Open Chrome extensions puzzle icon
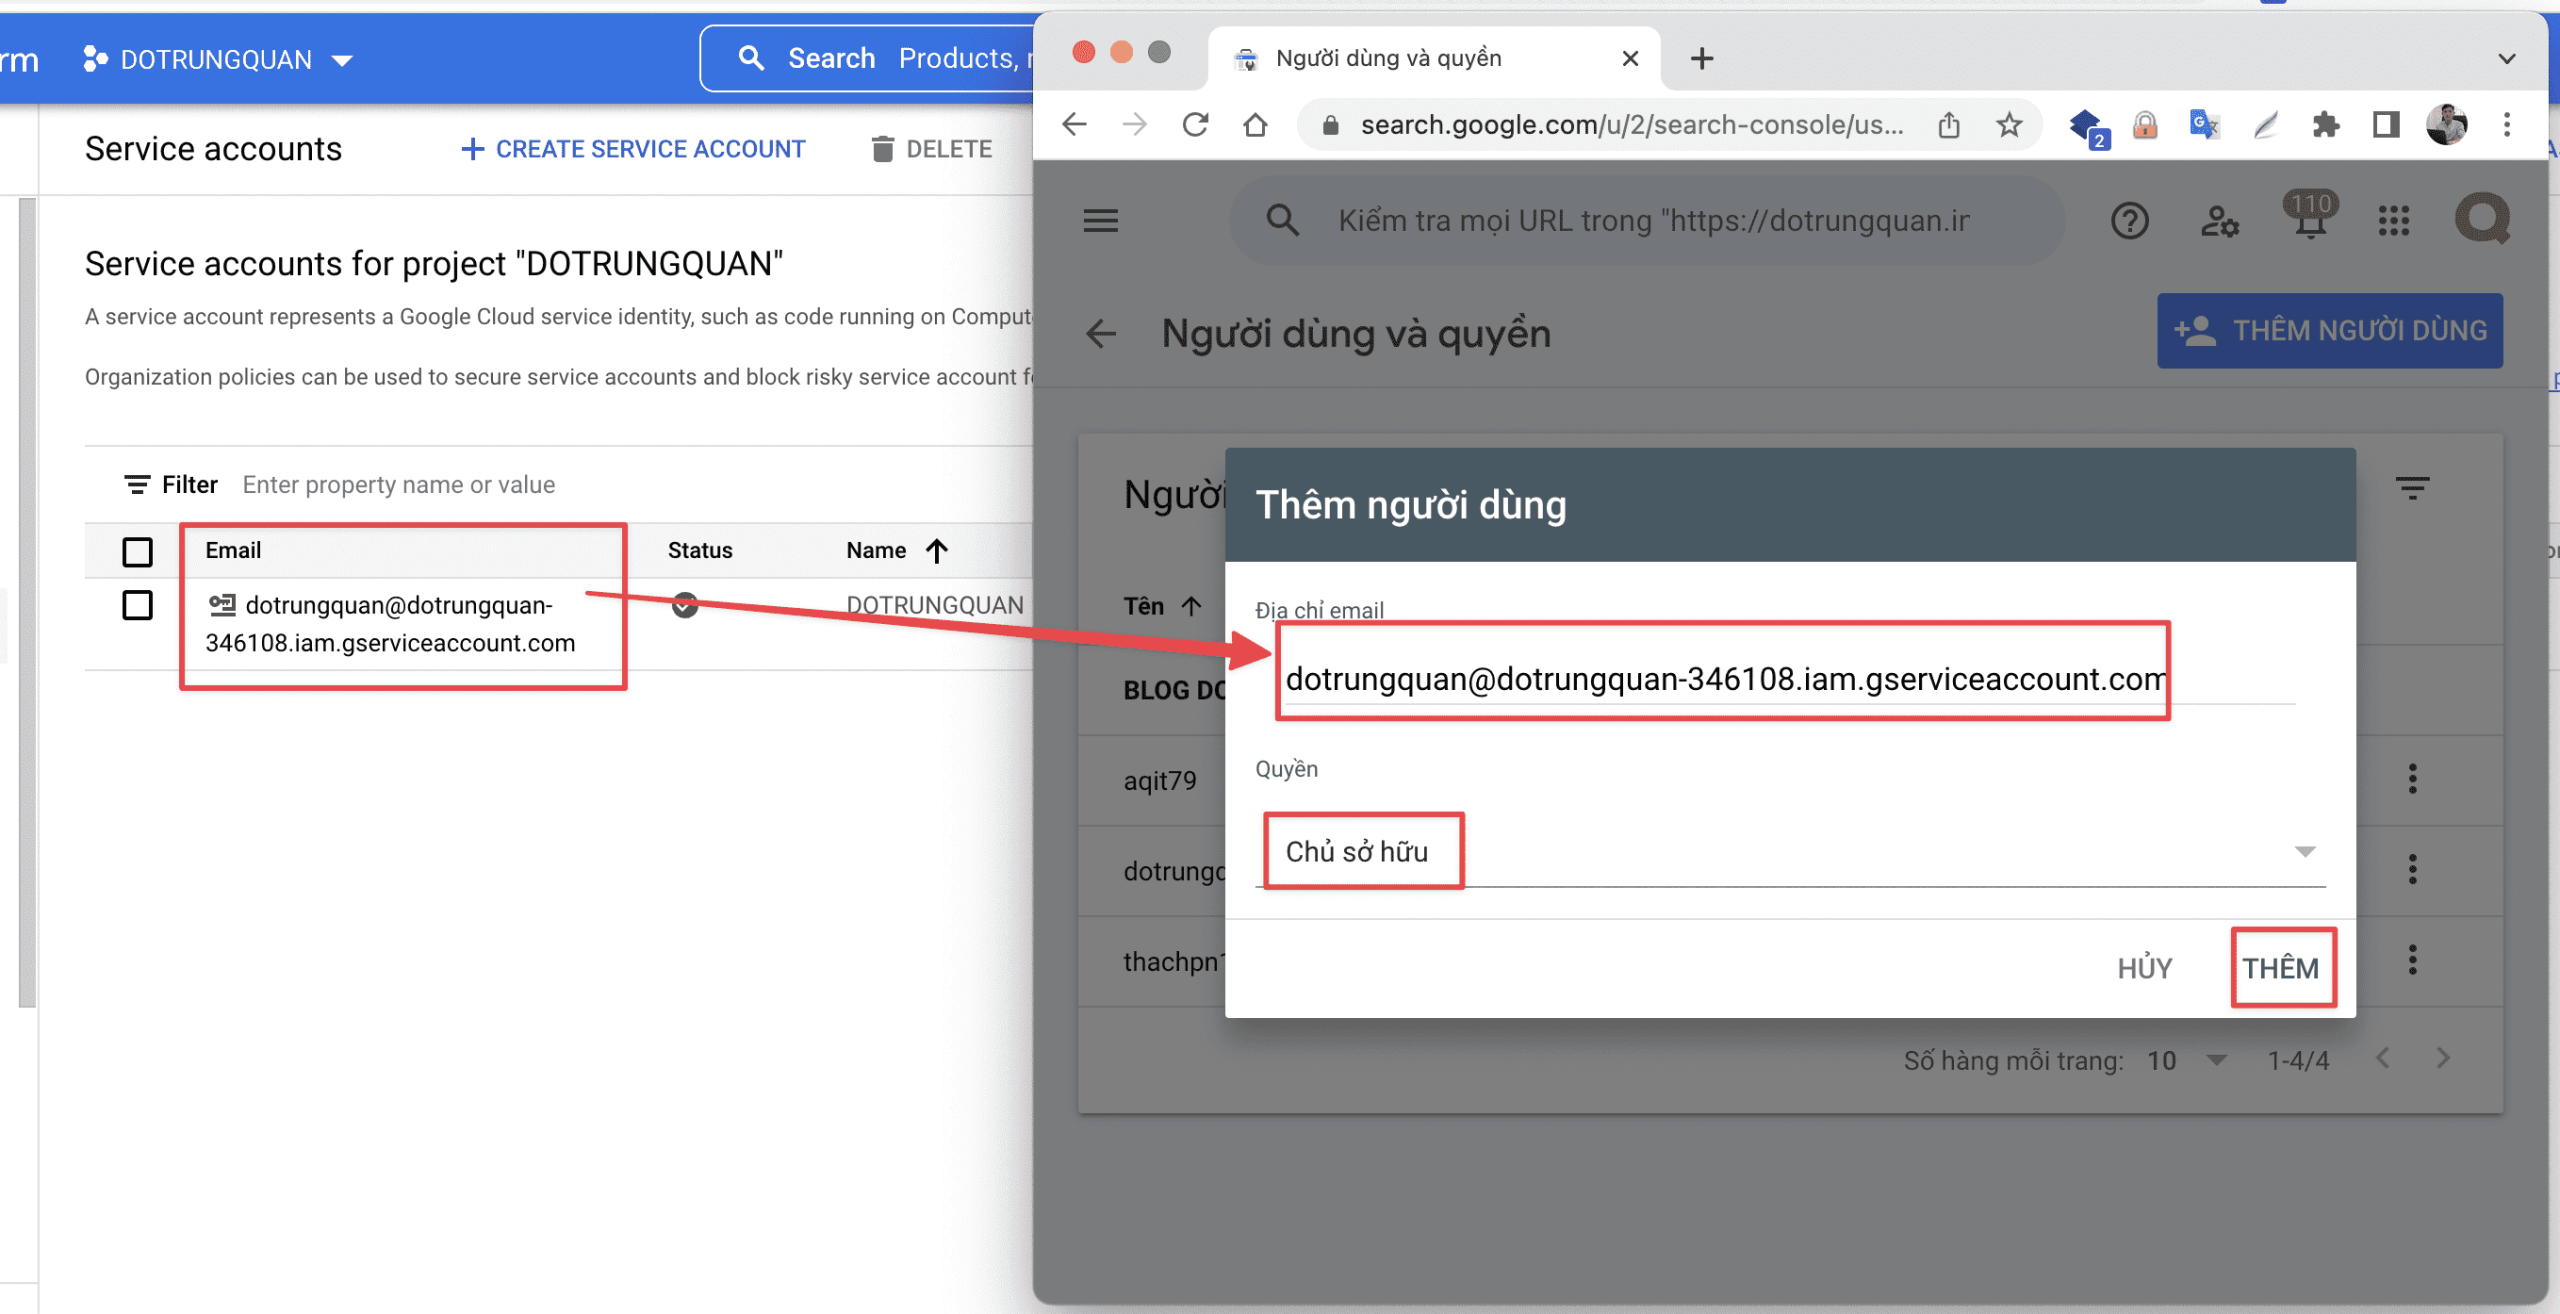The height and width of the screenshot is (1314, 2560). [x=2325, y=125]
